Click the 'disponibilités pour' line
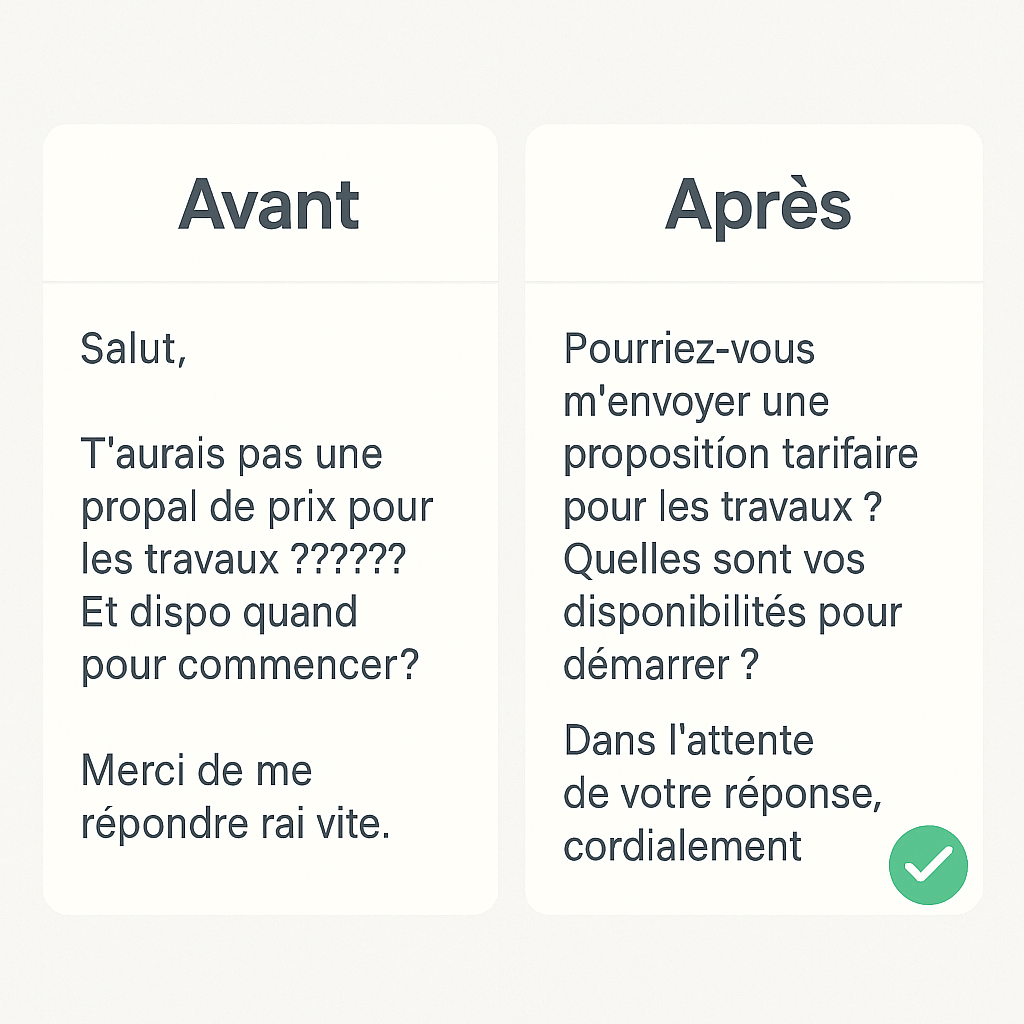Viewport: 1024px width, 1024px height. [733, 614]
